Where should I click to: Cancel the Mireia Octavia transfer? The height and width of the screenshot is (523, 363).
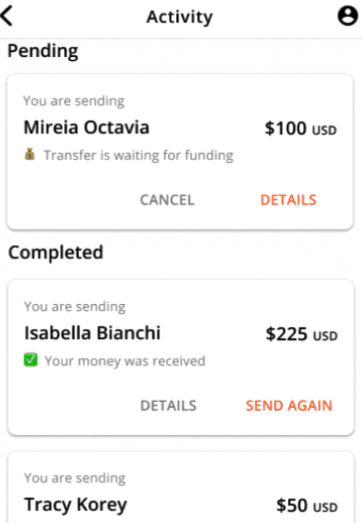(167, 200)
